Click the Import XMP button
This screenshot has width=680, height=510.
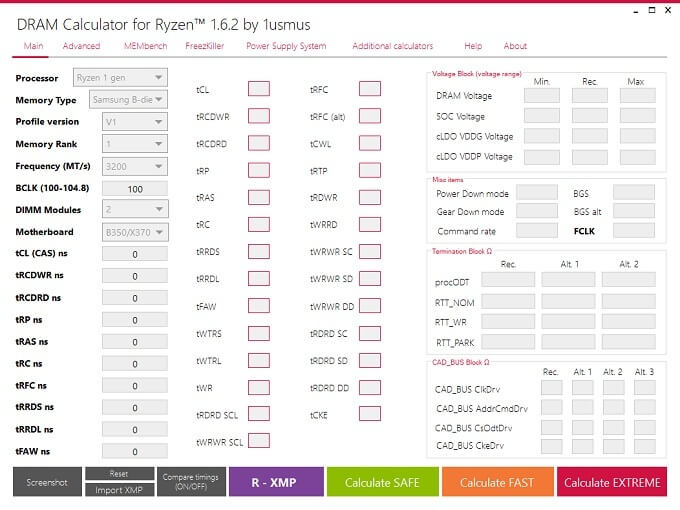tap(120, 490)
